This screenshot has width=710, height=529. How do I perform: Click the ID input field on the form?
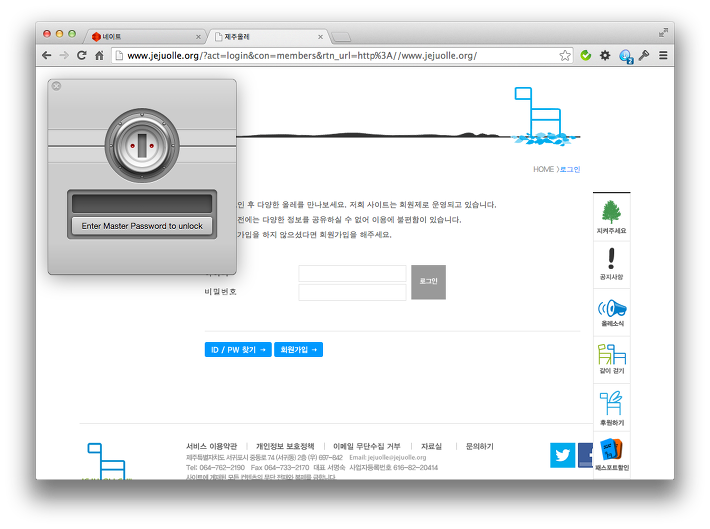click(352, 274)
